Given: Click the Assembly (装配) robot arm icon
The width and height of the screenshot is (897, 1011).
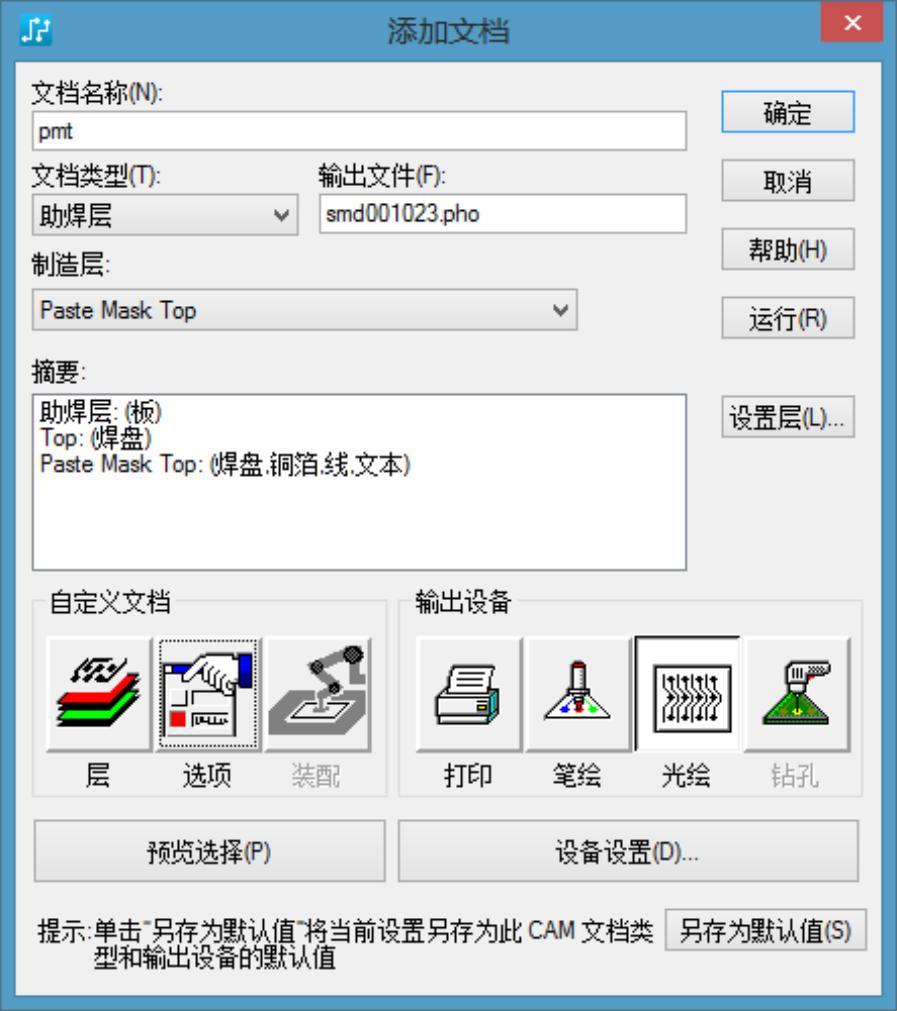Looking at the screenshot, I should pyautogui.click(x=318, y=694).
